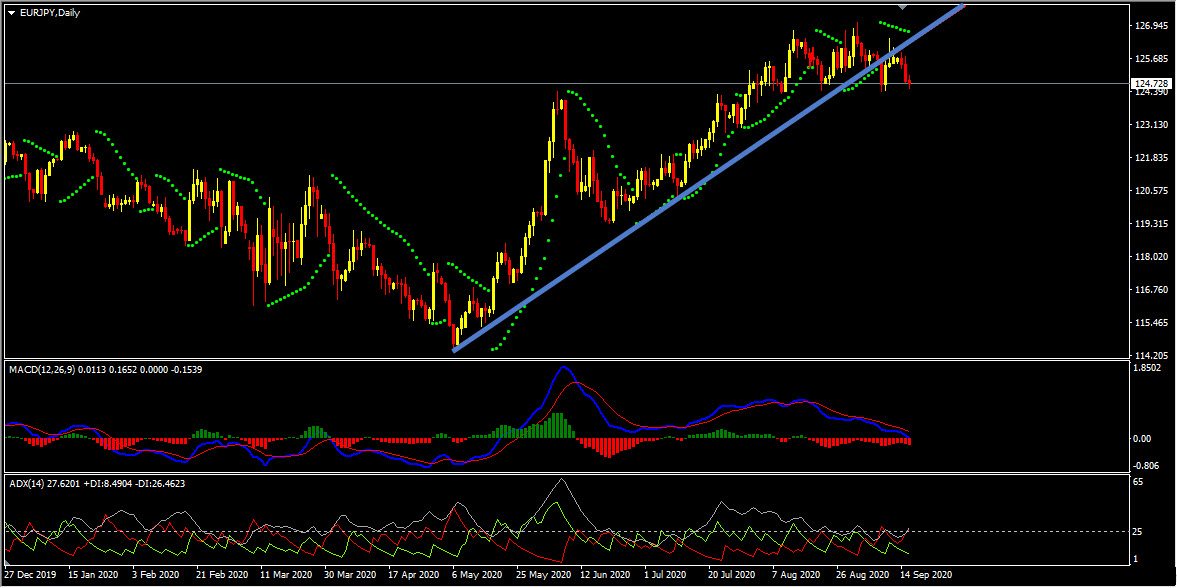Click the dashed 25 level line in ADX
This screenshot has width=1177, height=588.
point(567,532)
